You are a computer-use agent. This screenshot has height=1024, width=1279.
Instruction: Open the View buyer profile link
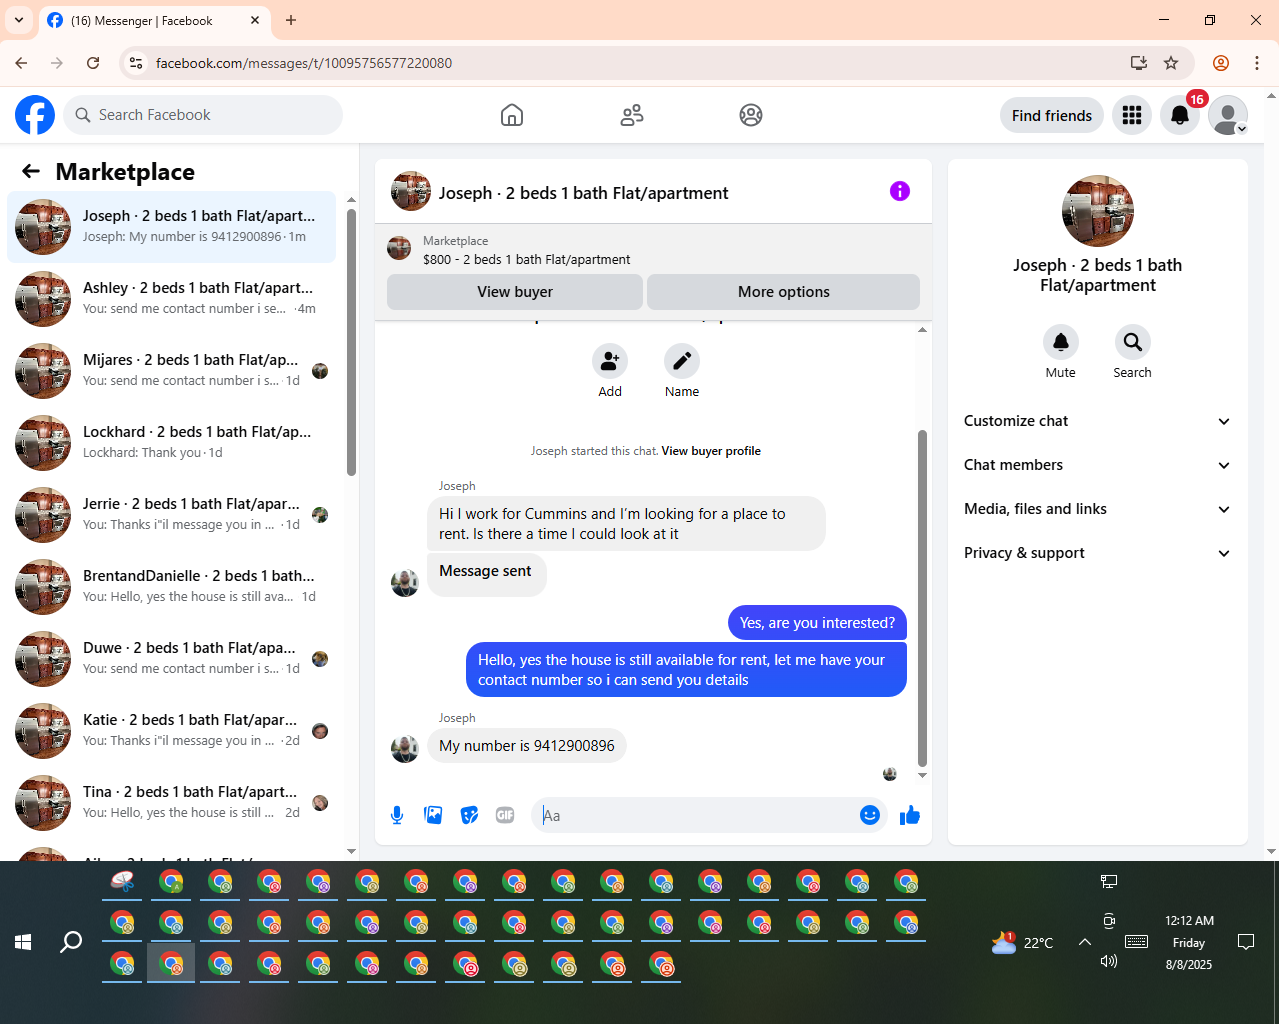click(x=711, y=451)
